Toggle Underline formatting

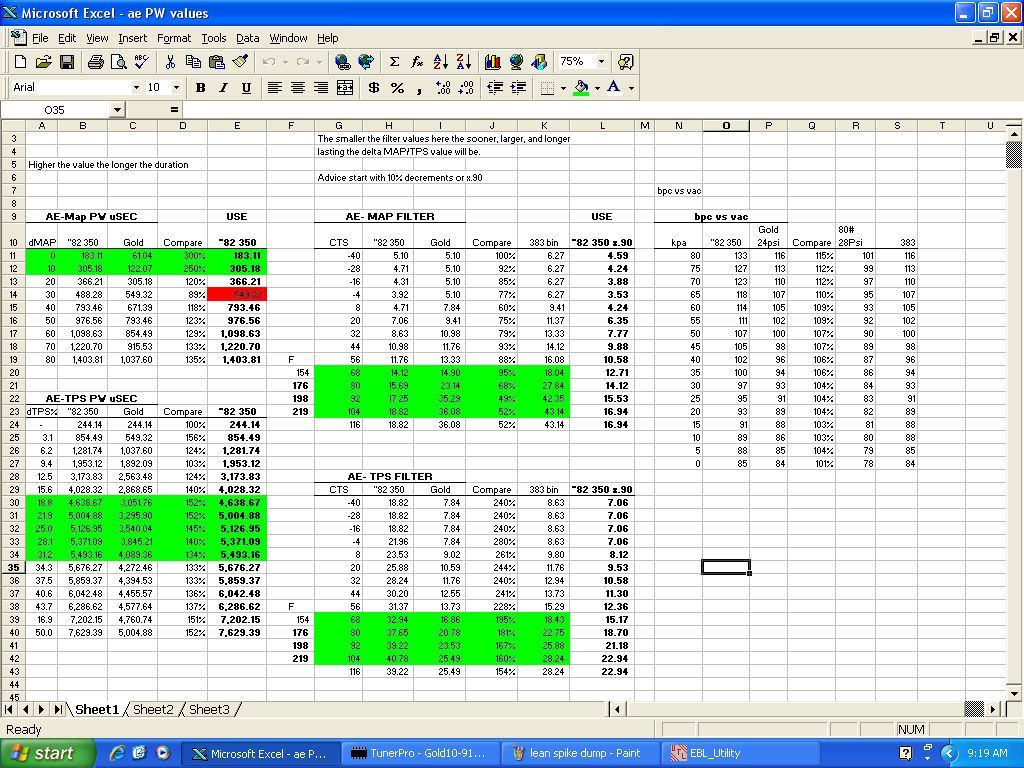click(246, 88)
